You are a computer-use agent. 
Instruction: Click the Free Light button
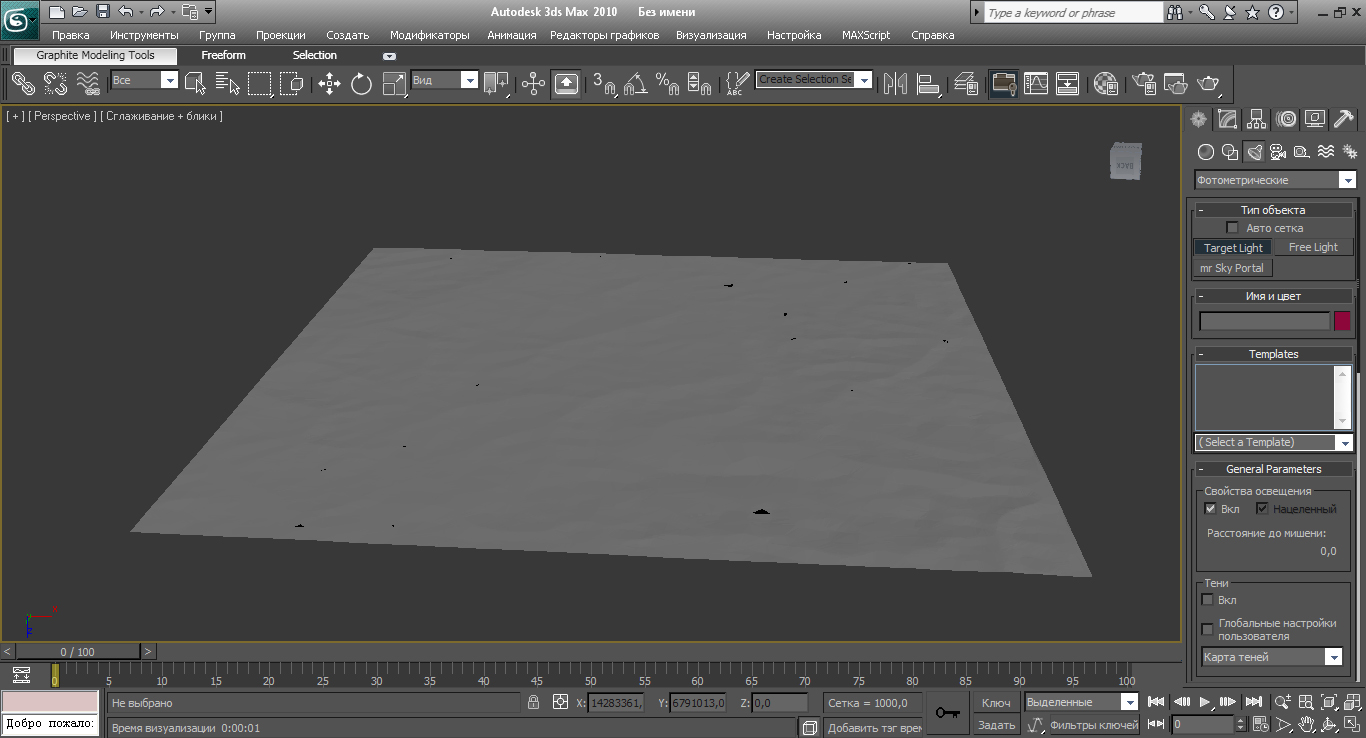pos(1312,248)
